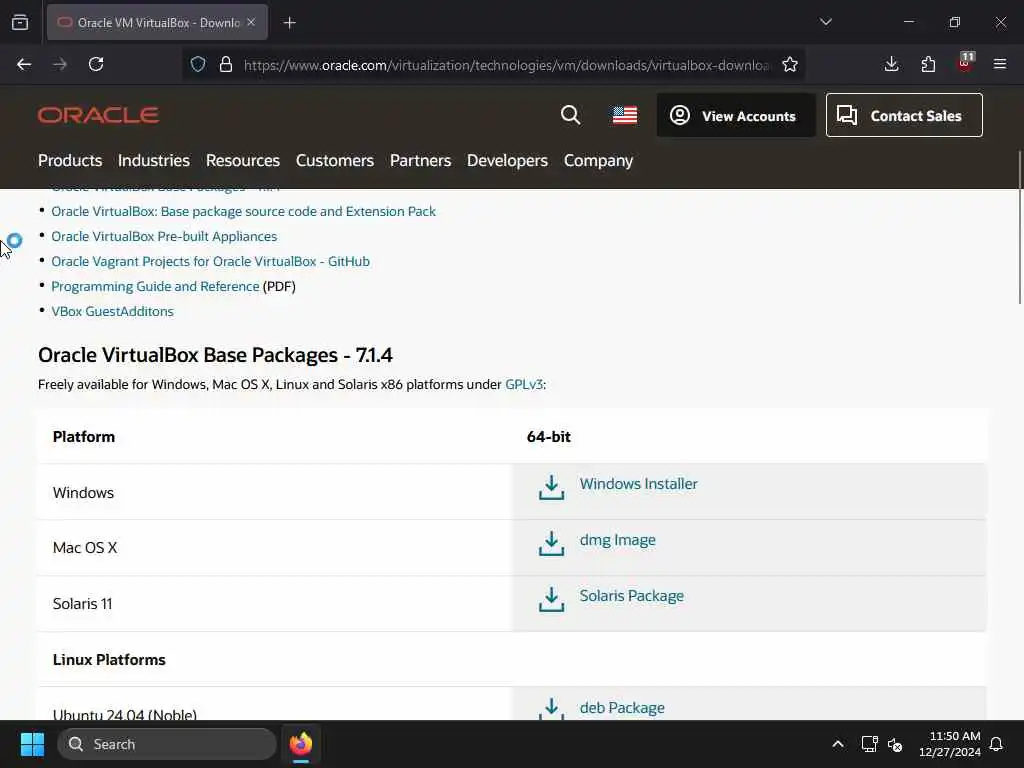Open the Resources menu
Screen dimensions: 1024x768
(243, 161)
